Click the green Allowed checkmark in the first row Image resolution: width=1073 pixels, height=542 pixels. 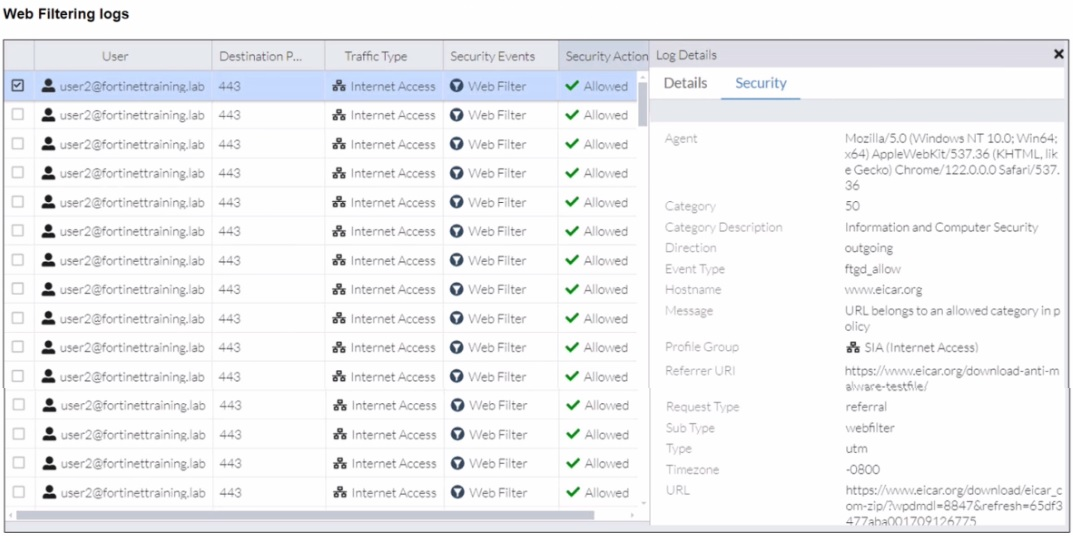[x=572, y=86]
